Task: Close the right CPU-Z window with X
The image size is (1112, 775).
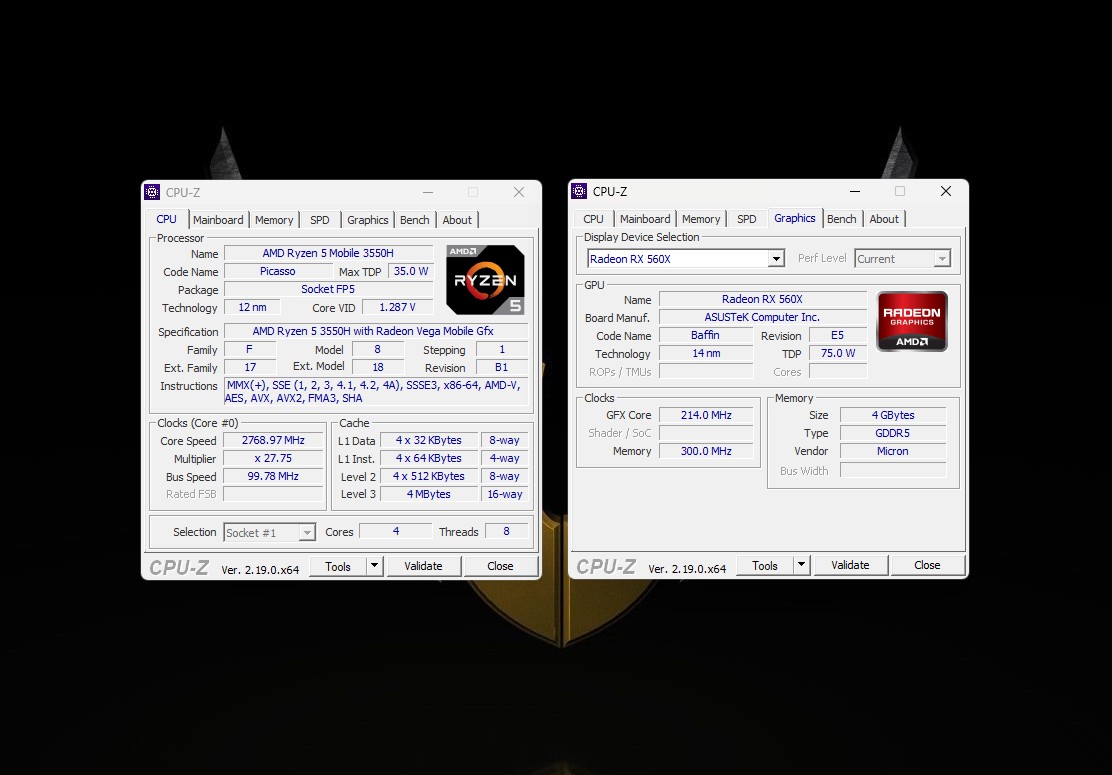Action: pyautogui.click(x=945, y=191)
